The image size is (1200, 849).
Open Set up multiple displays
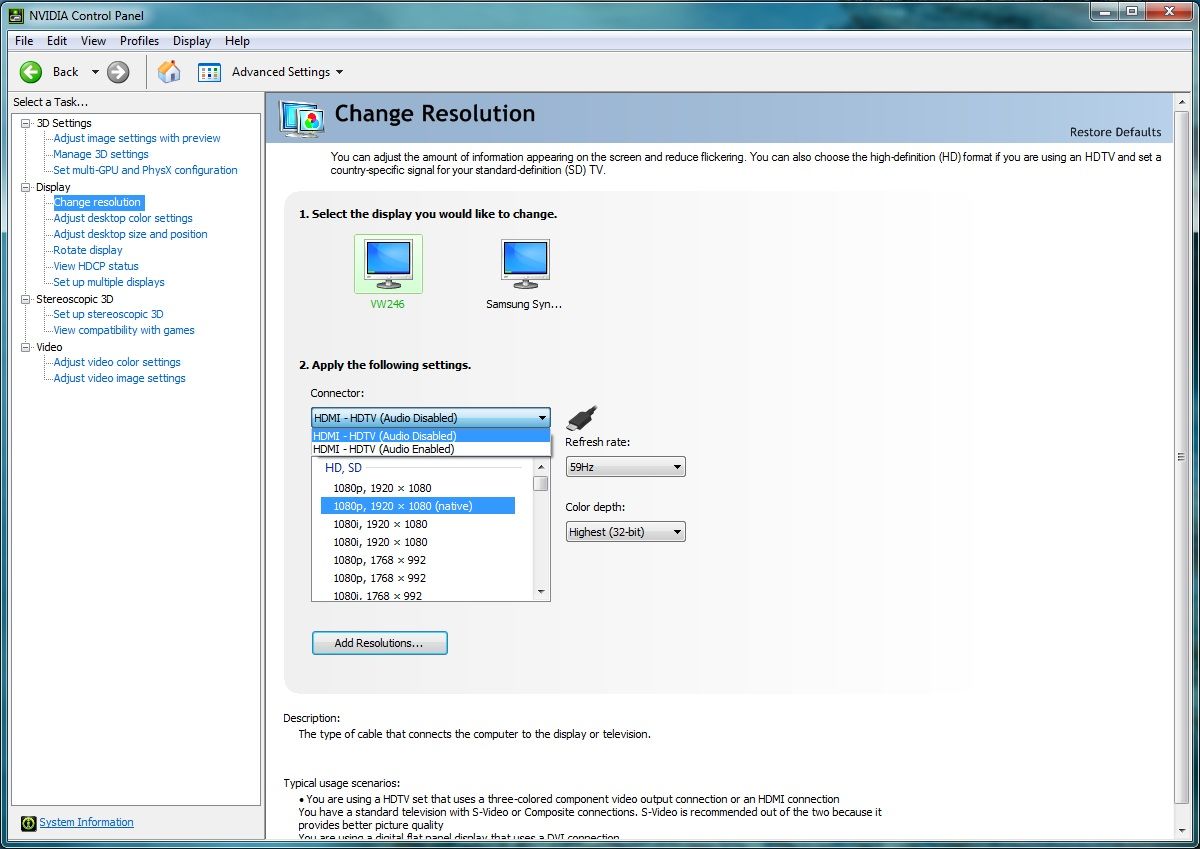click(x=109, y=282)
